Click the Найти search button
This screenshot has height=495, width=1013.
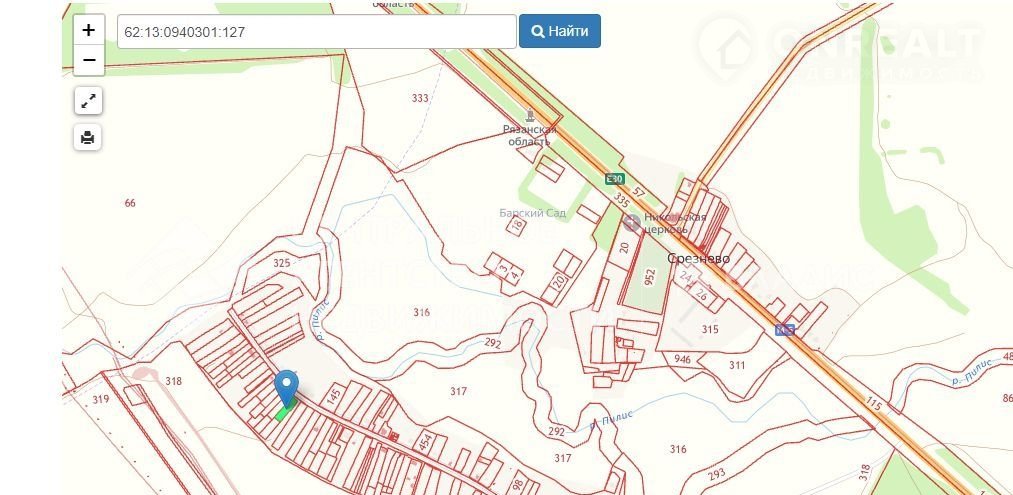(559, 31)
